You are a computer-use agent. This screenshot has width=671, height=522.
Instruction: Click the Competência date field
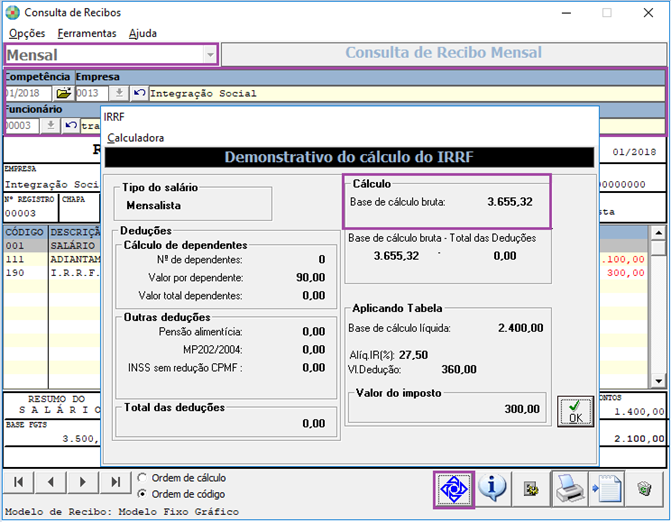[28, 93]
